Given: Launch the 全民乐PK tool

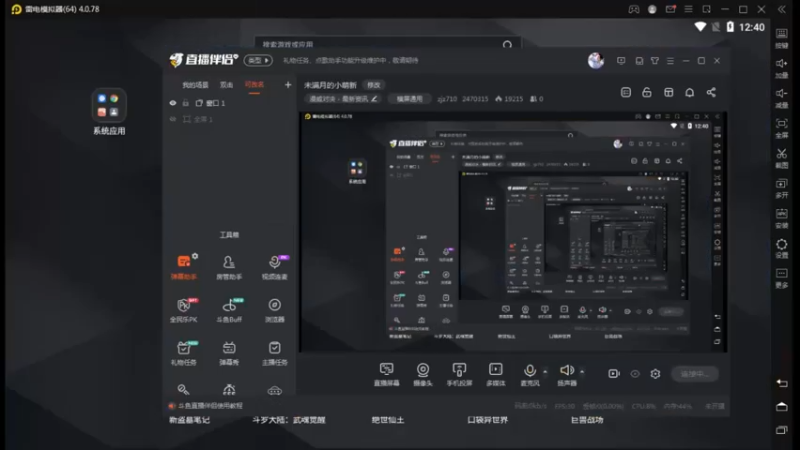Looking at the screenshot, I should [x=184, y=310].
